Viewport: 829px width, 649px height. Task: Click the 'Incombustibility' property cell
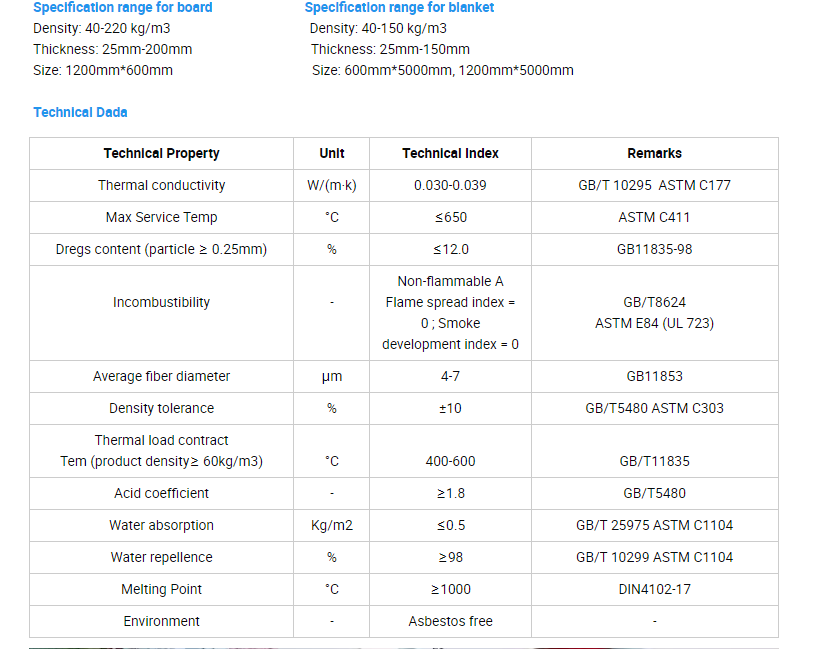click(161, 313)
